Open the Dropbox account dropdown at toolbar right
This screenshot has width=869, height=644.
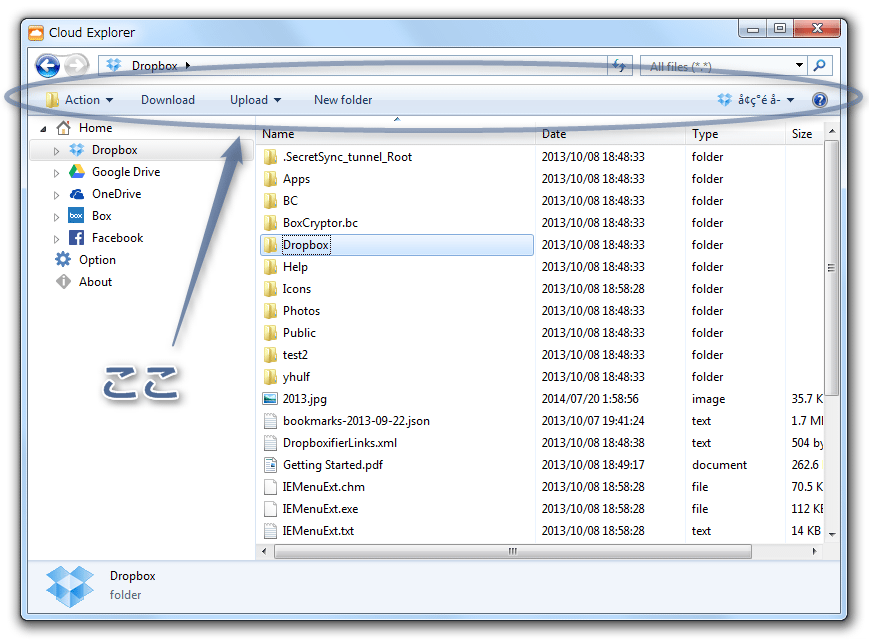pyautogui.click(x=756, y=100)
